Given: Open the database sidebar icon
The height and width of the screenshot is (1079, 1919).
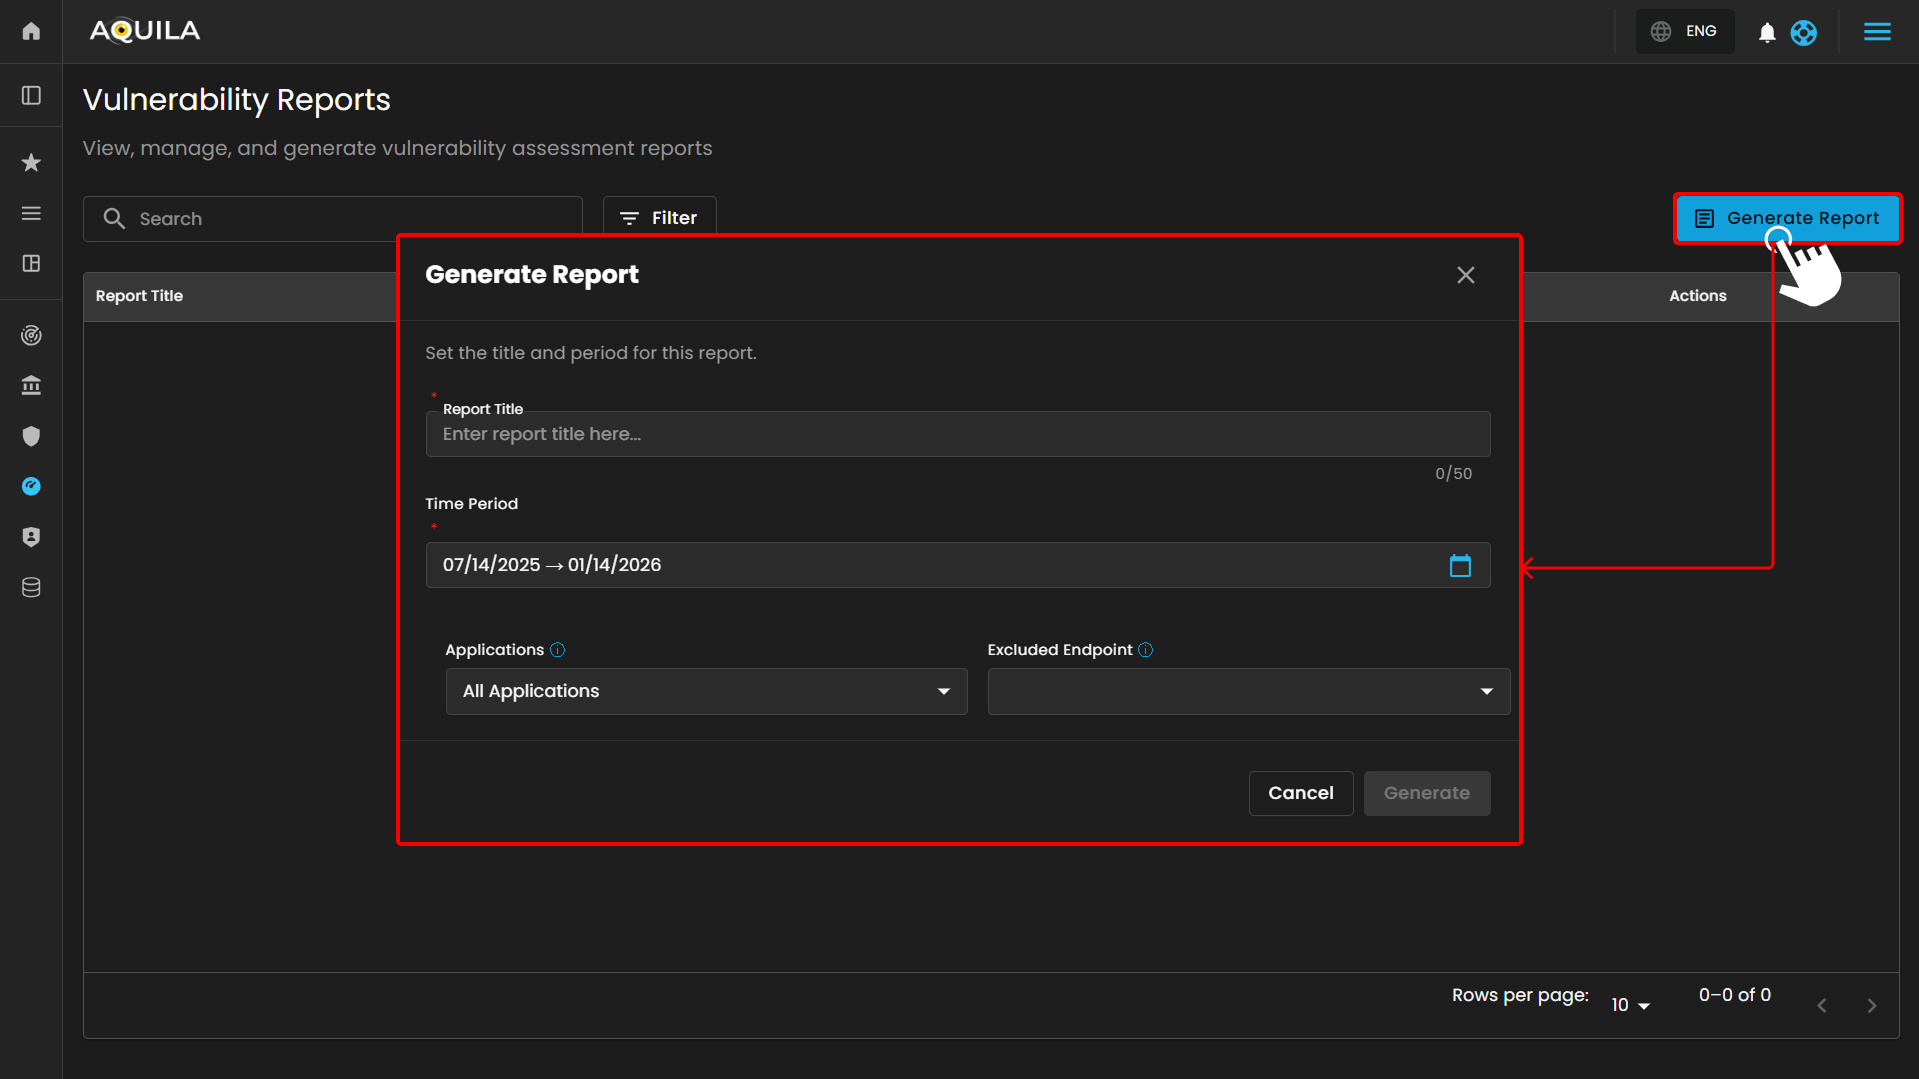Looking at the screenshot, I should [x=31, y=587].
